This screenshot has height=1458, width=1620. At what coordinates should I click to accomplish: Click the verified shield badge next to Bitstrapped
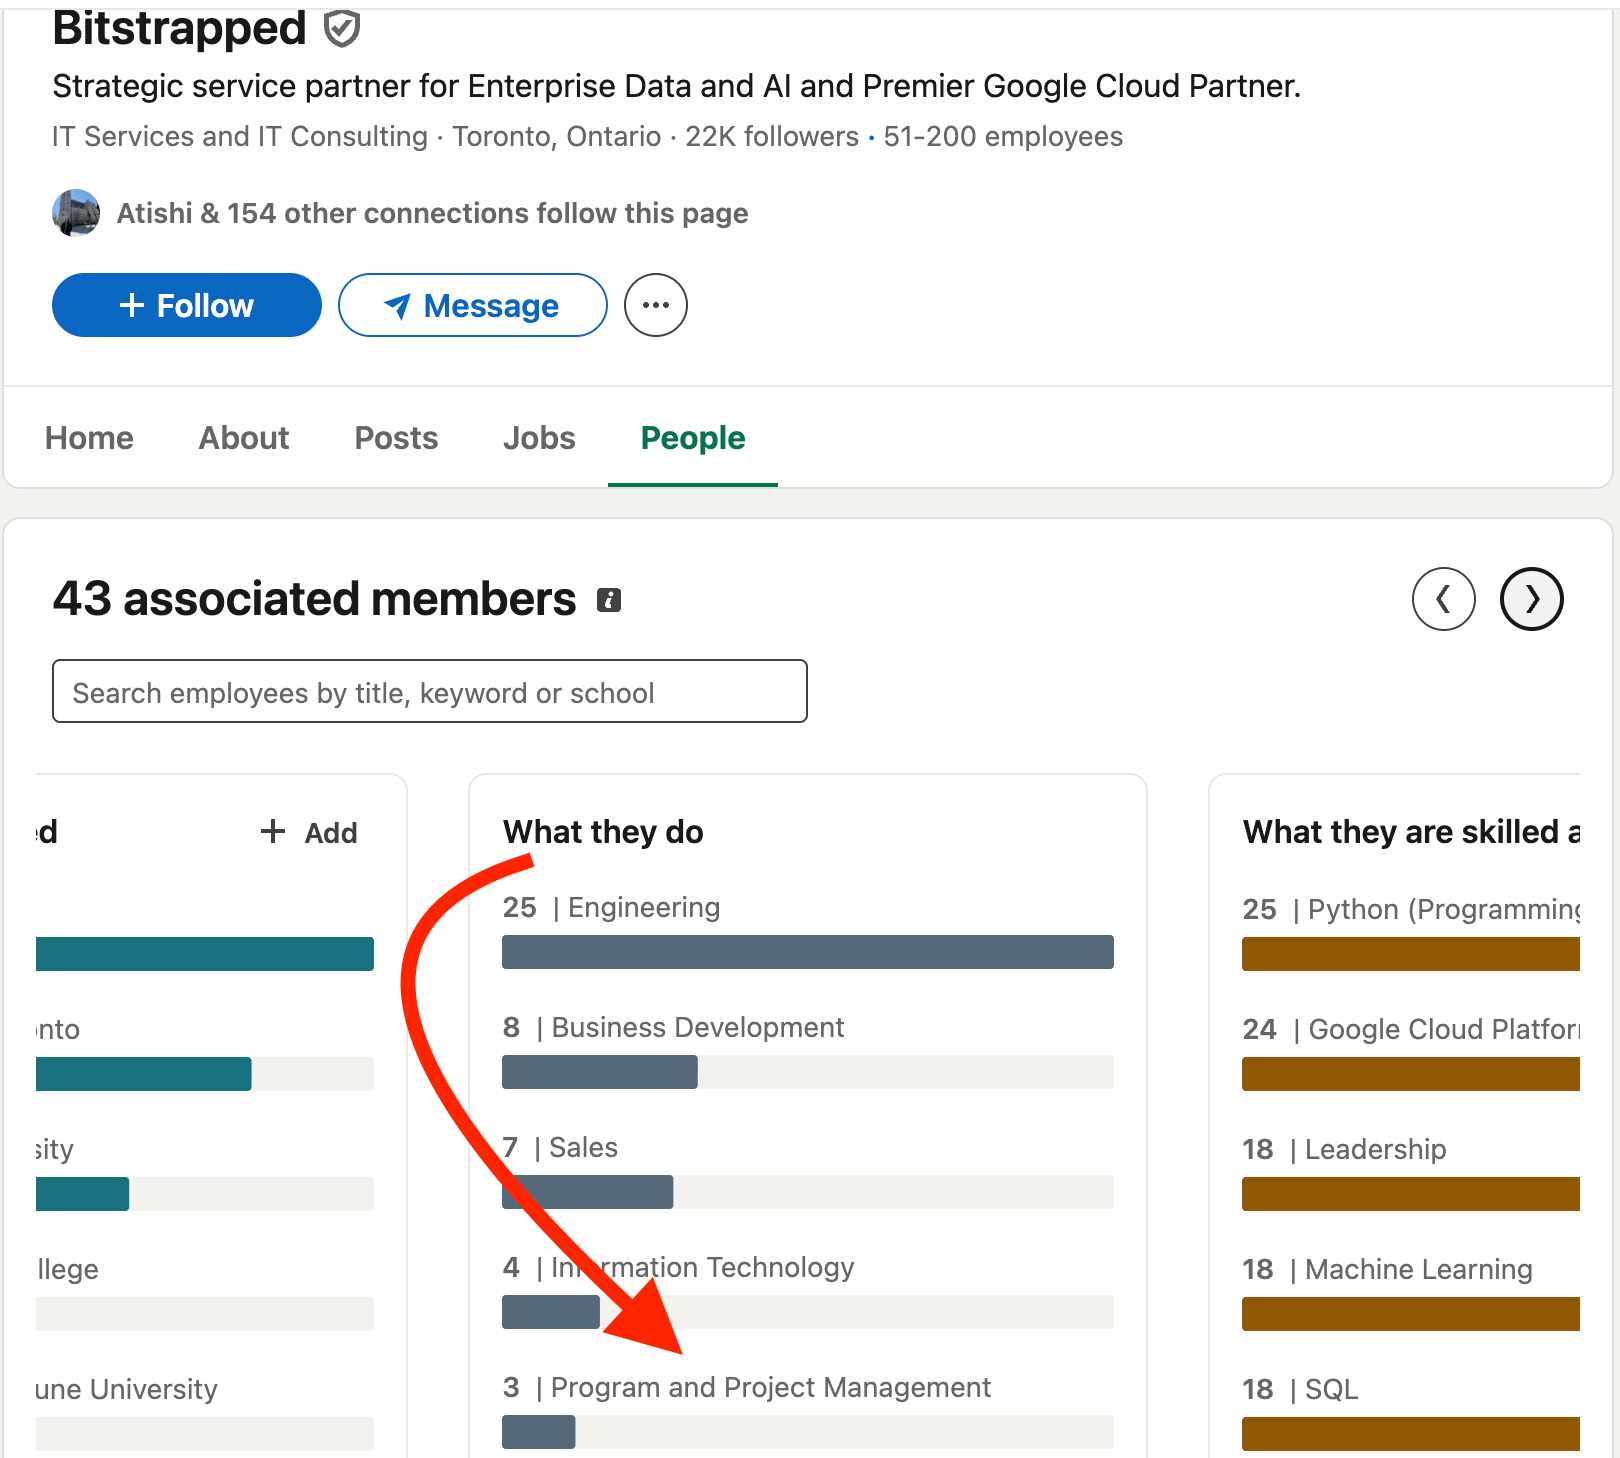point(342,29)
